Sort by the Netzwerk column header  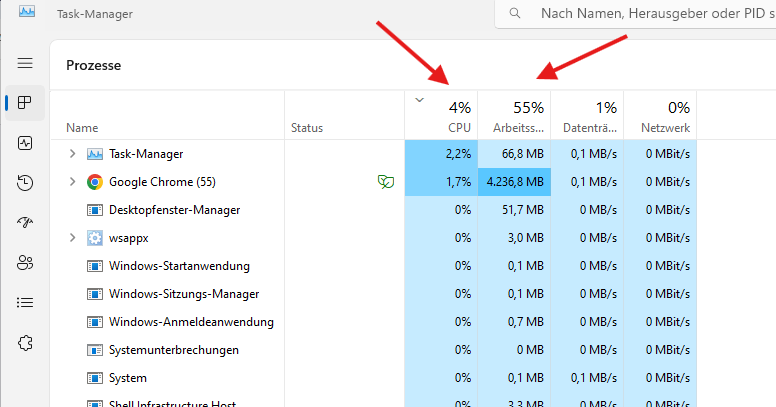coord(665,128)
